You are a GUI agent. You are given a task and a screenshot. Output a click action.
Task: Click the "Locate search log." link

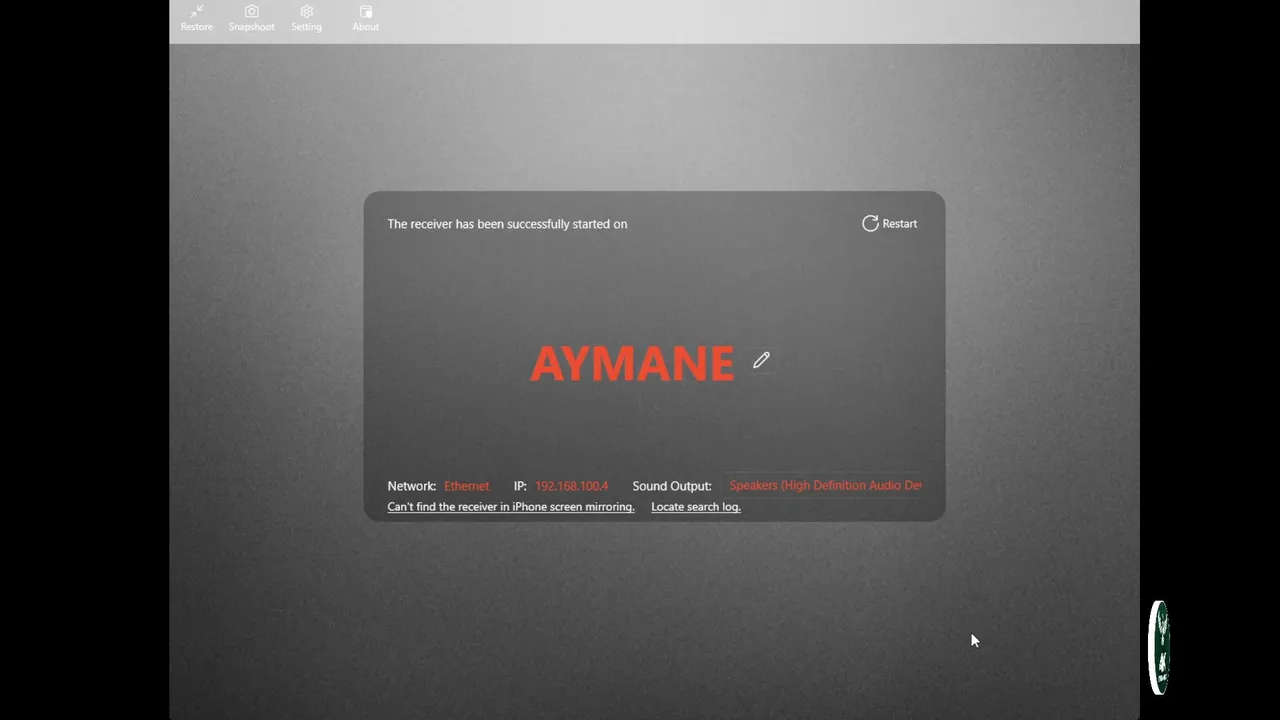pyautogui.click(x=696, y=507)
